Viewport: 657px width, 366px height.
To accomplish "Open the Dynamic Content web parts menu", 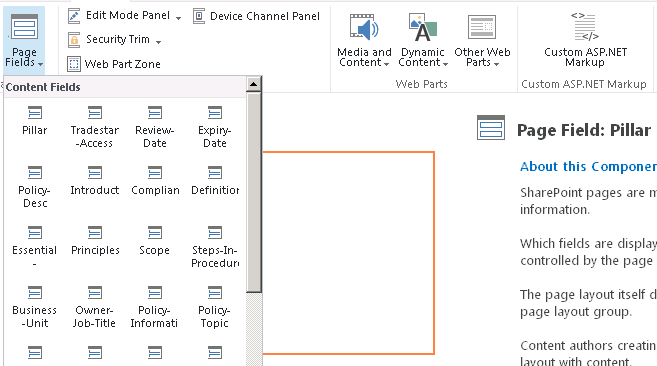I will [423, 41].
